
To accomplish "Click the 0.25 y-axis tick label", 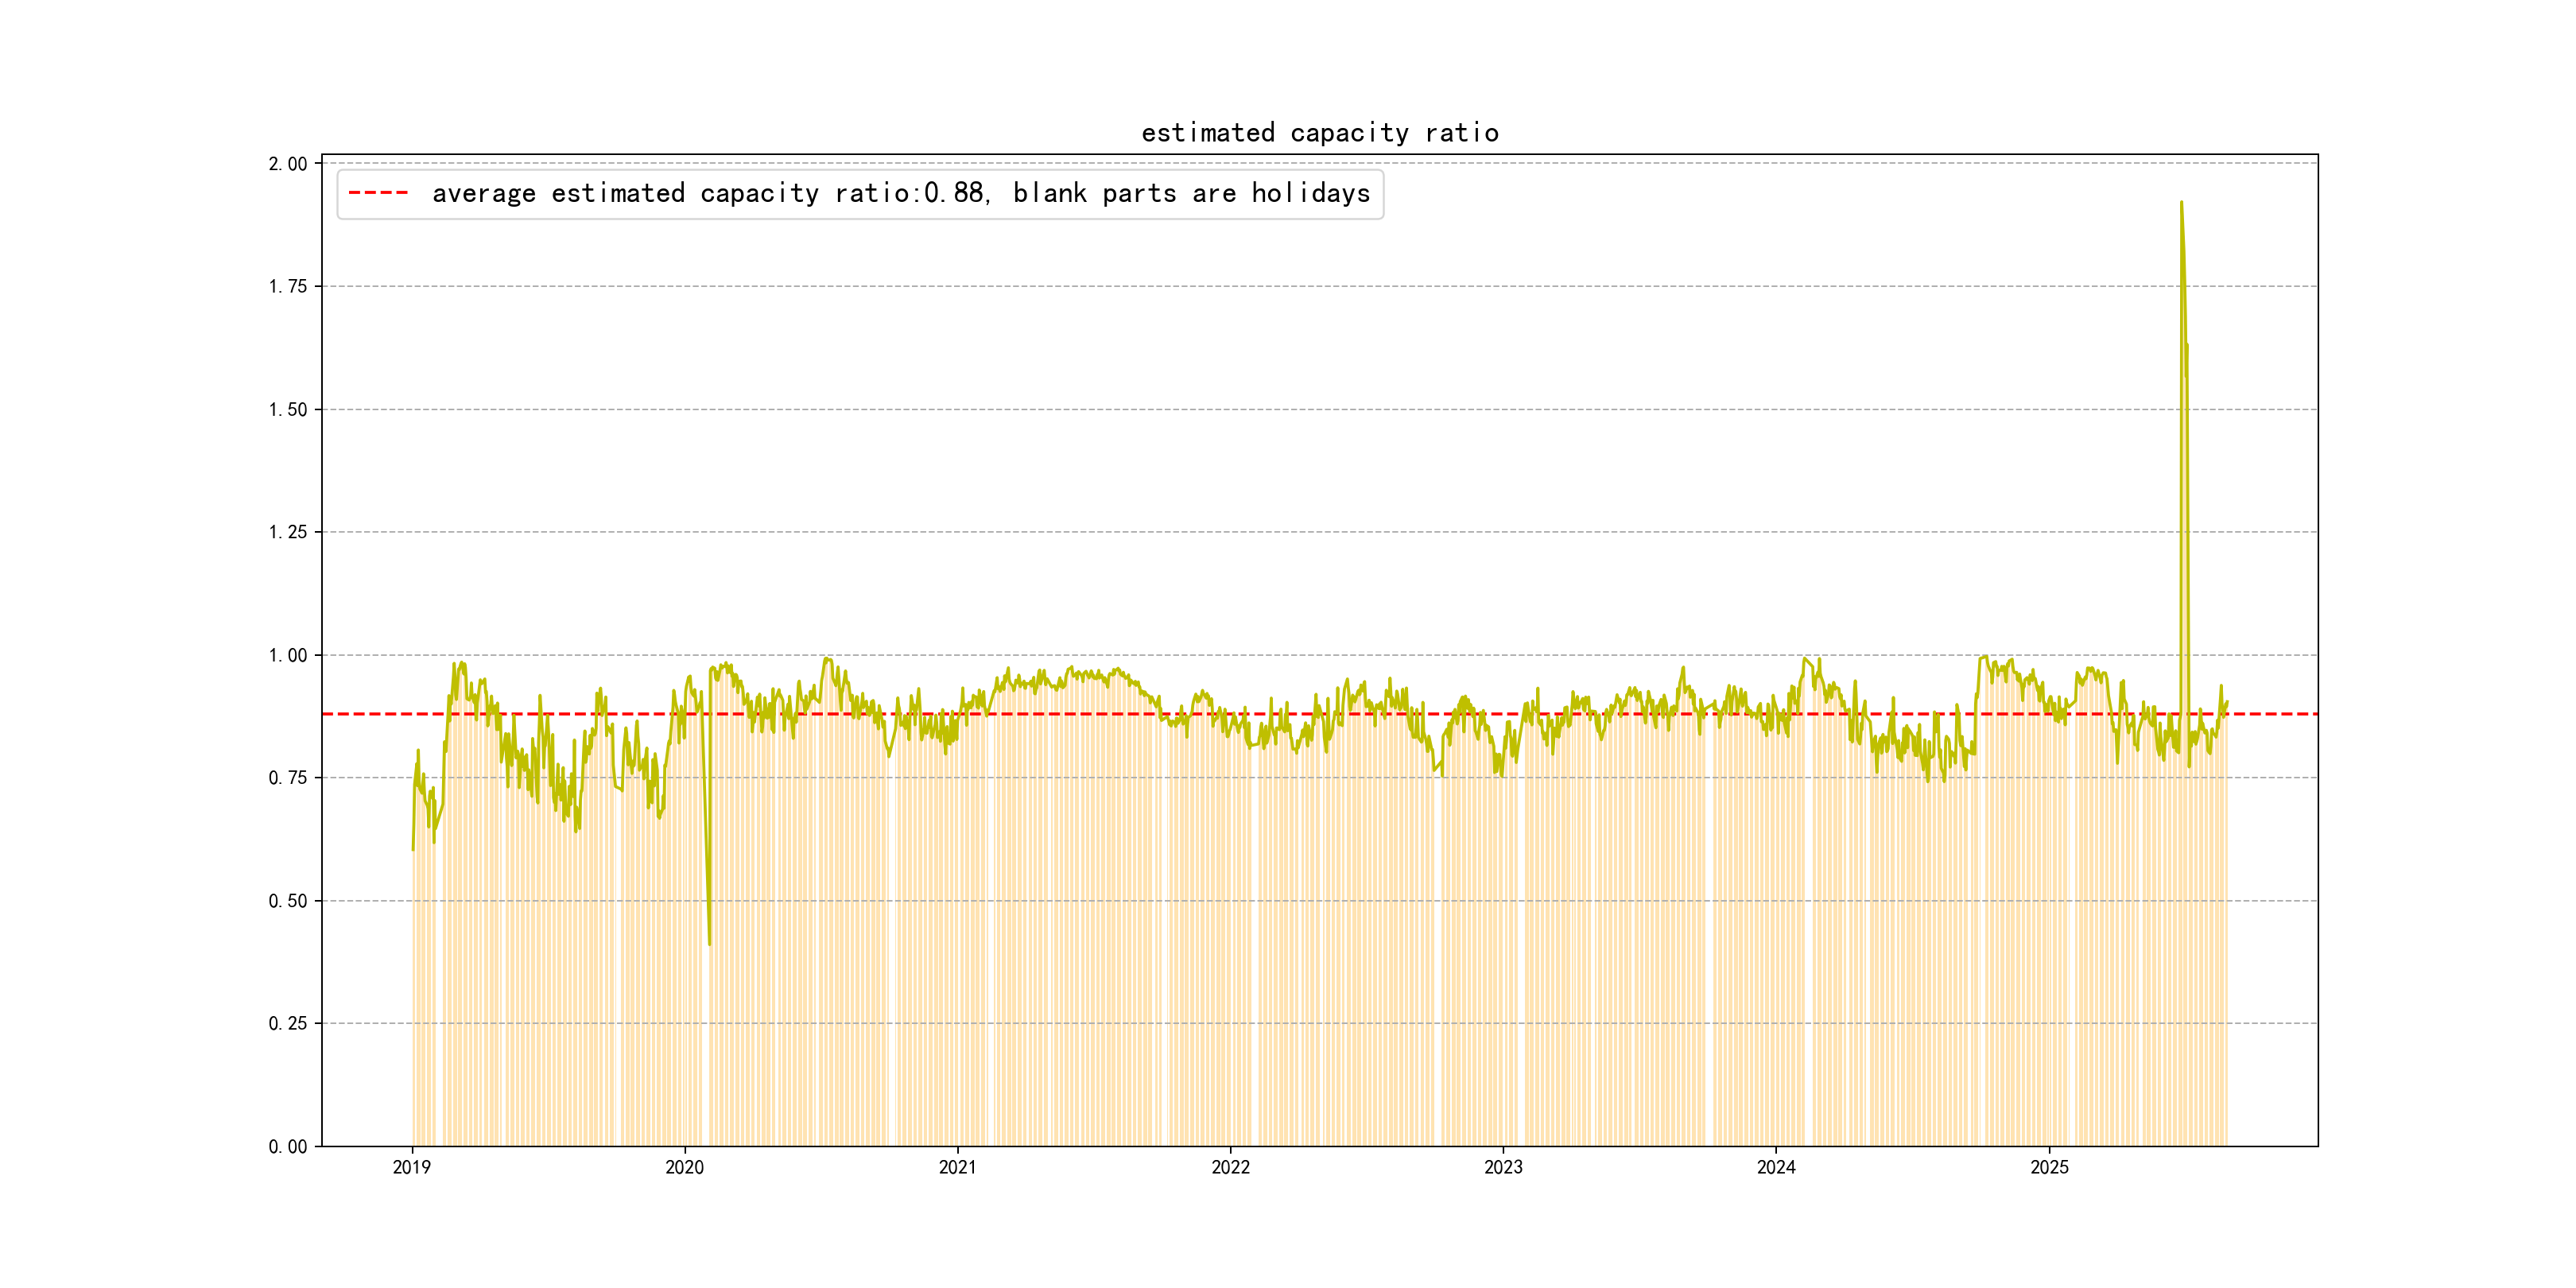I will pyautogui.click(x=288, y=1023).
